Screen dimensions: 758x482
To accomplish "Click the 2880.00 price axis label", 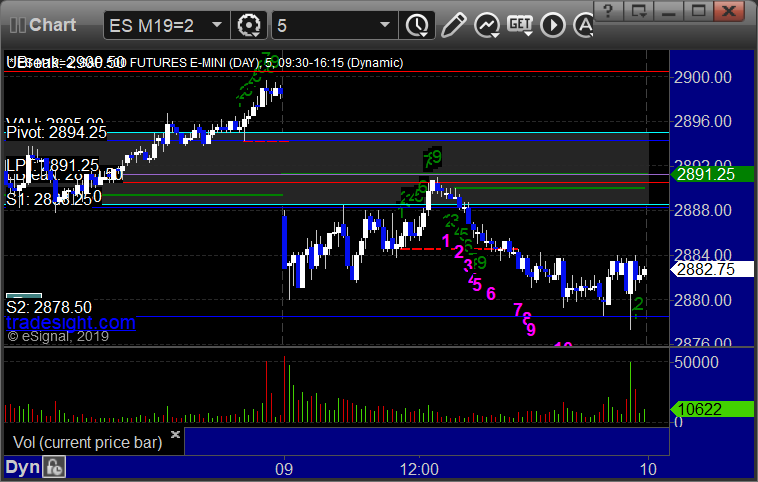I will coord(702,300).
